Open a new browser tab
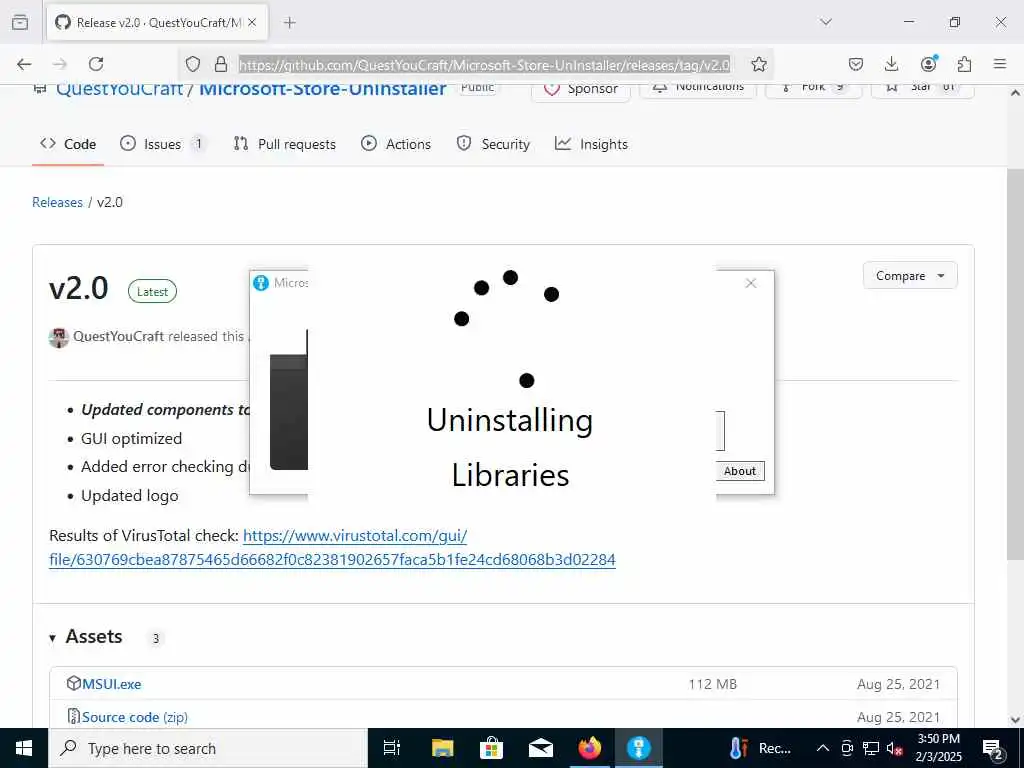1024x768 pixels. [x=290, y=23]
